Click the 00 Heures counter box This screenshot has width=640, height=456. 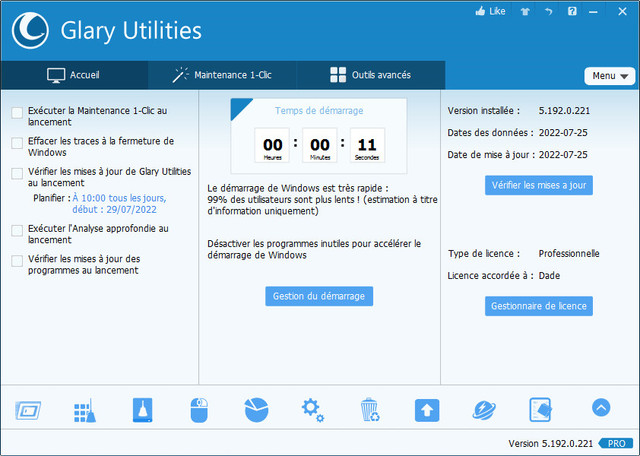[x=272, y=145]
